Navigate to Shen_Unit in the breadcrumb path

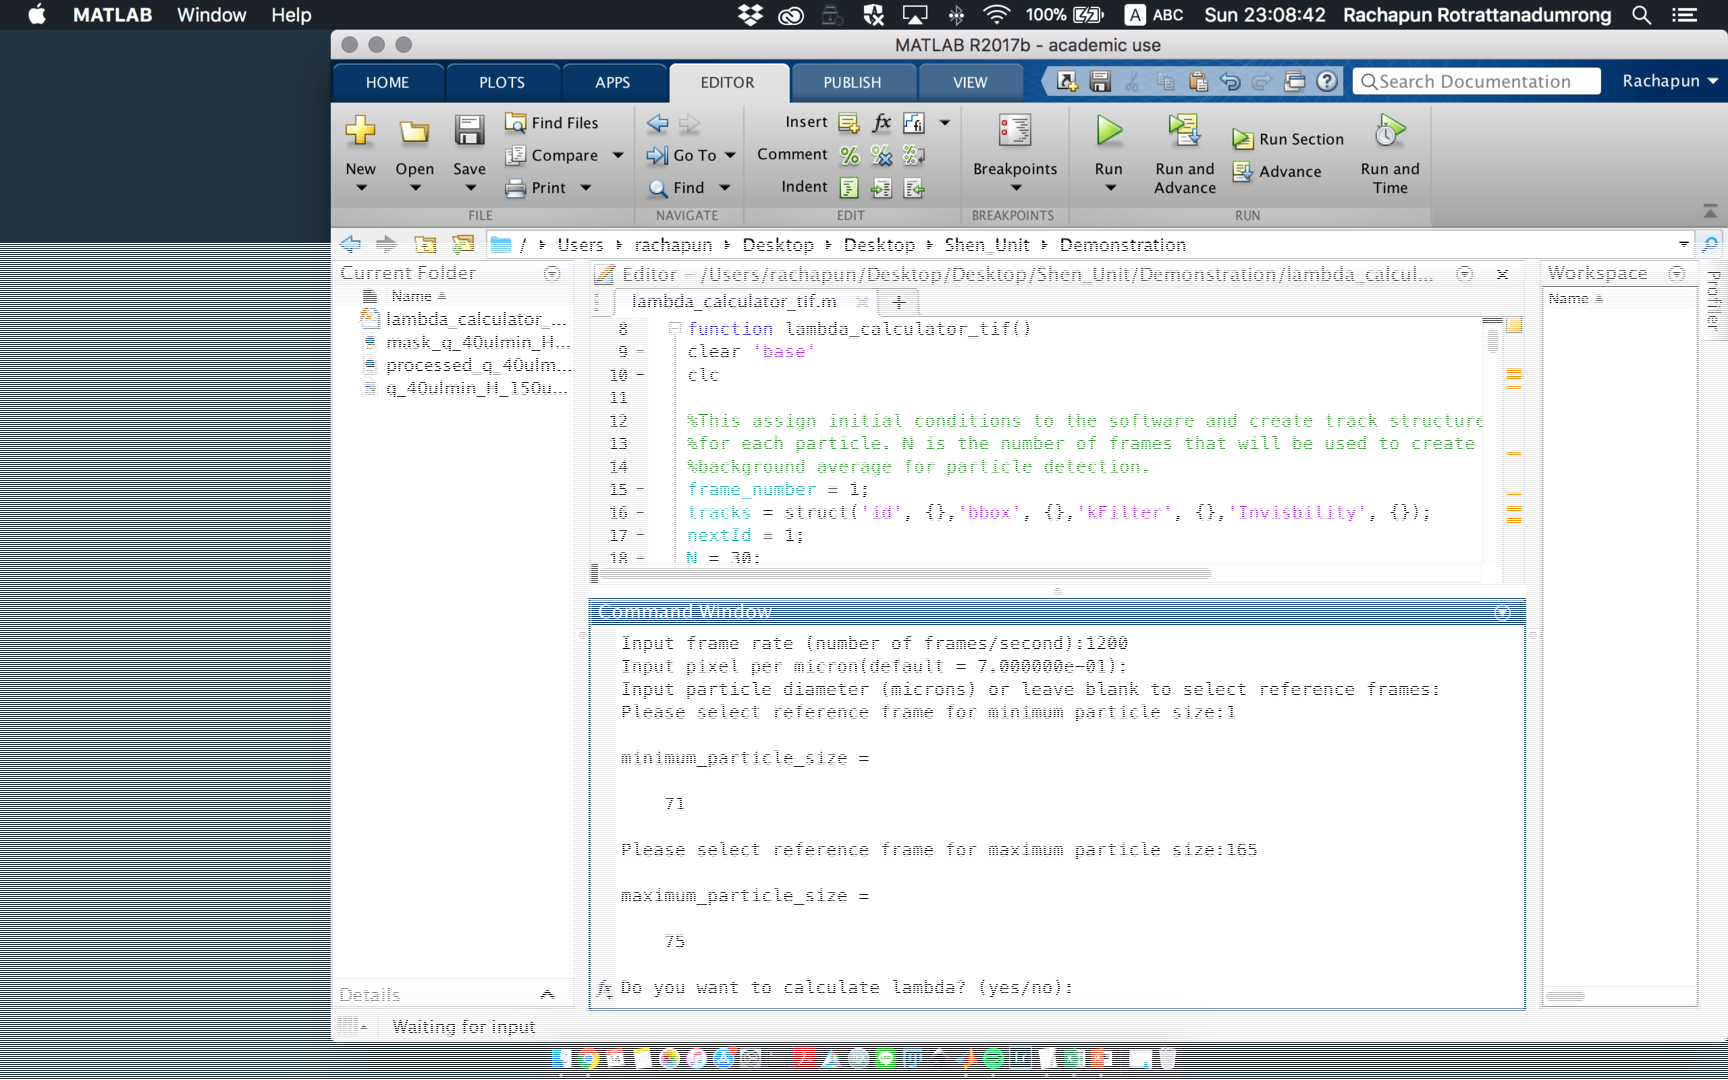[x=986, y=244]
